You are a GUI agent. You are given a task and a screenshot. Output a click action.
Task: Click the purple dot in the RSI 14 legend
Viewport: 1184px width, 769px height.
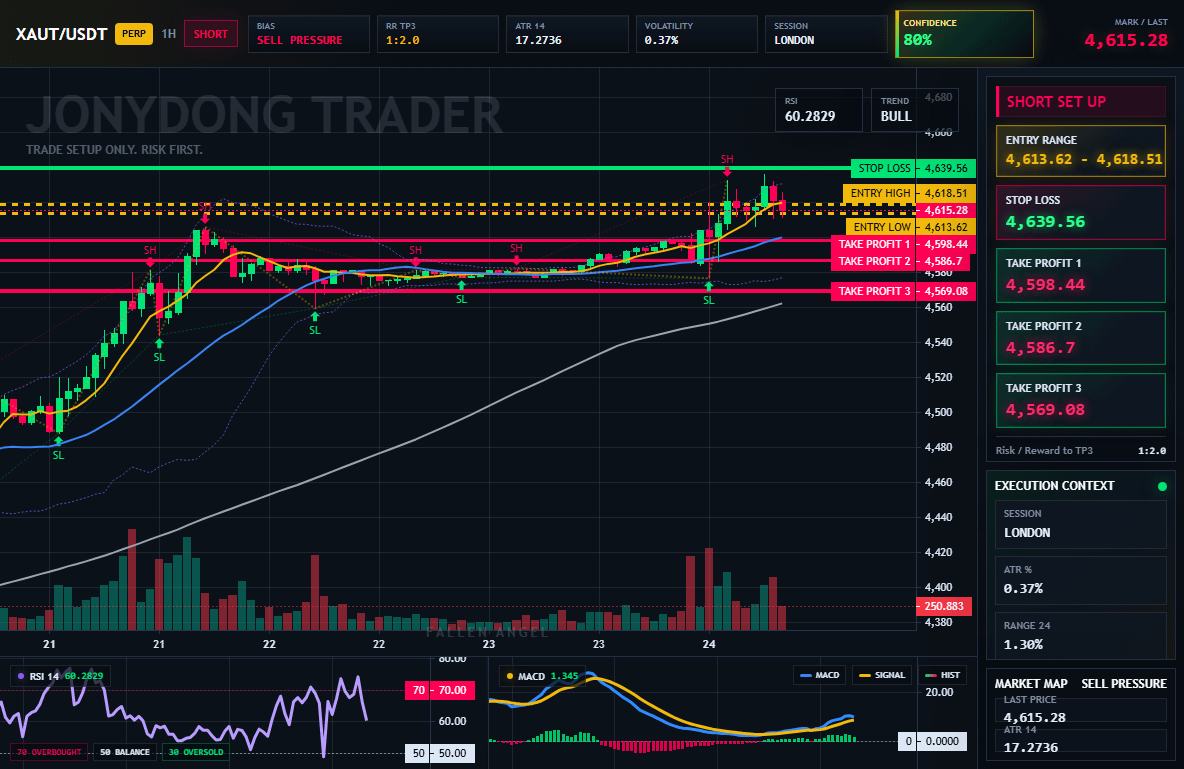[20, 676]
